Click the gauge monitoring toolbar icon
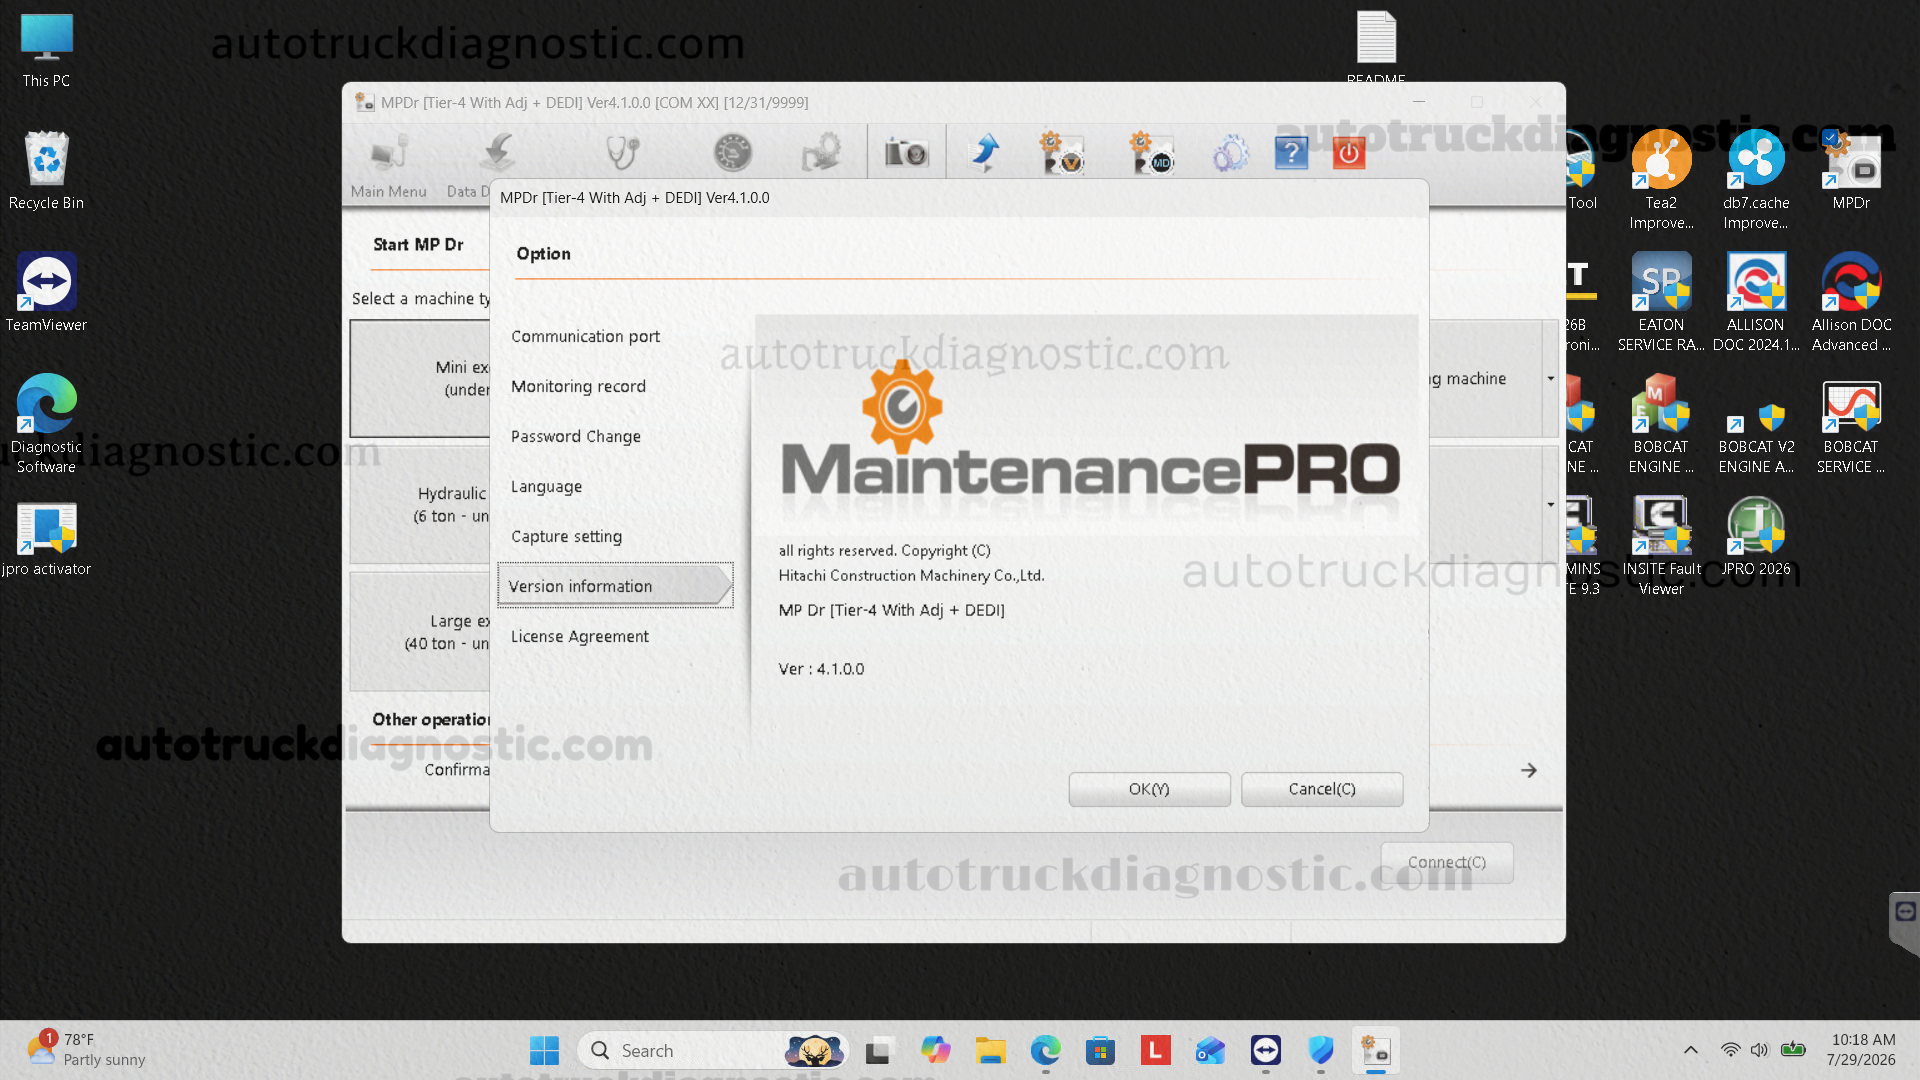 tap(732, 153)
